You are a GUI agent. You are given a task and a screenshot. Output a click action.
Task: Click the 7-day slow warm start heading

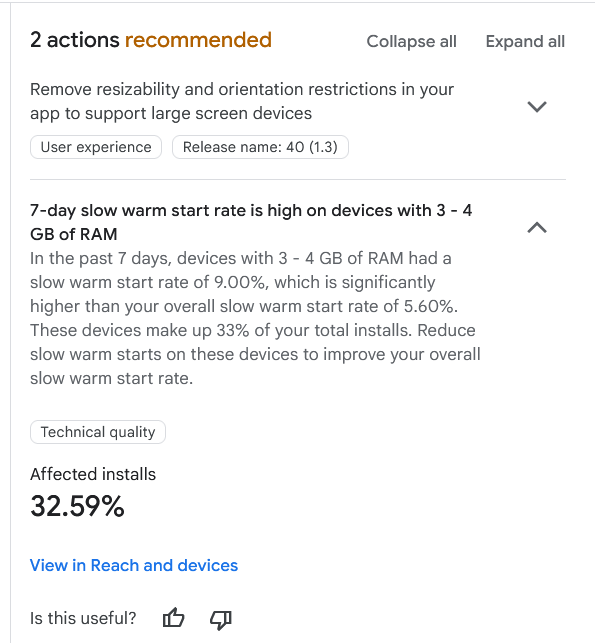pyautogui.click(x=251, y=222)
